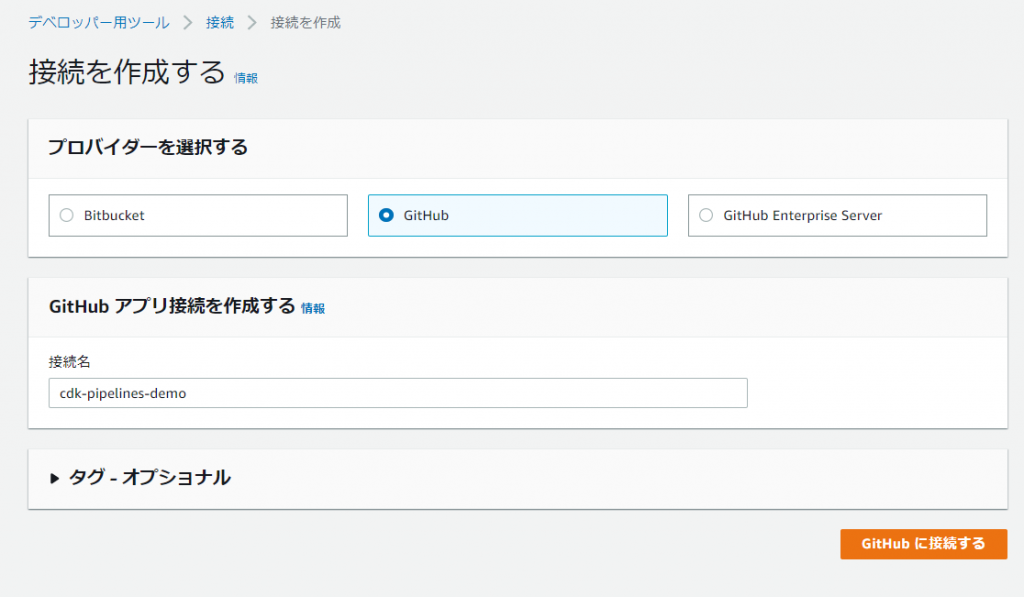Go back to 接続 breadcrumb page
Viewport: 1024px width, 597px height.
pos(219,23)
